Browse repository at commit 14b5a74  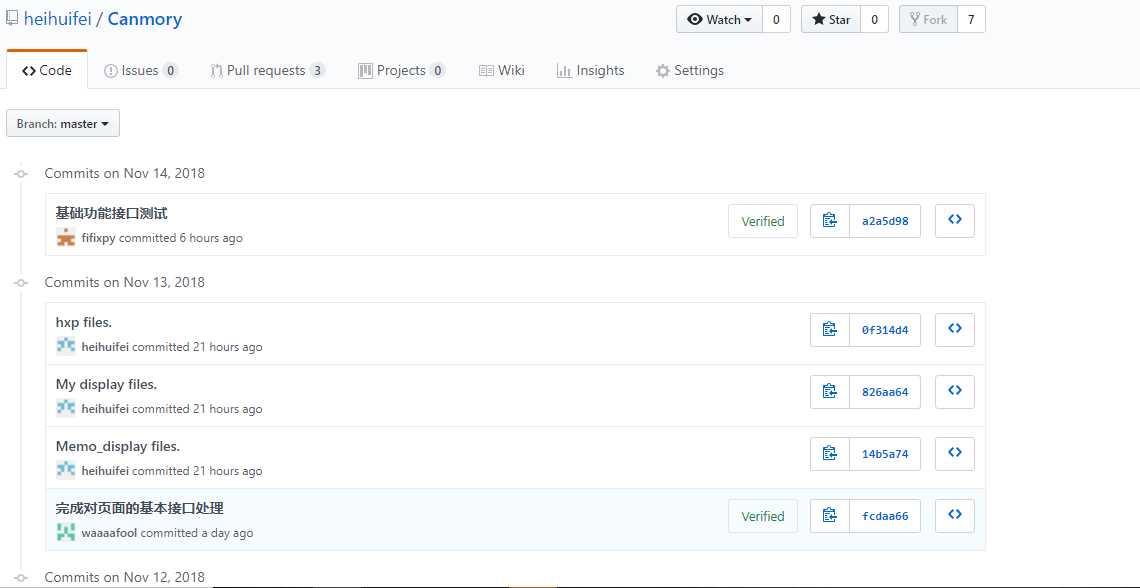(x=955, y=454)
